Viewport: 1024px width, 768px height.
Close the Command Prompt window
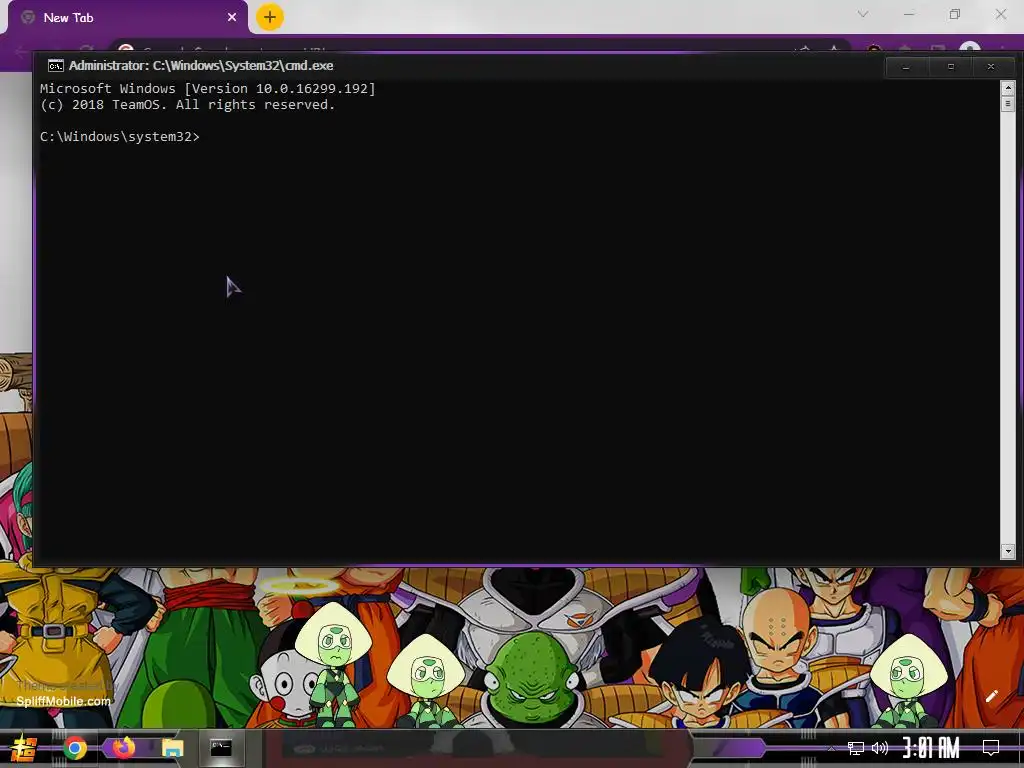(991, 67)
